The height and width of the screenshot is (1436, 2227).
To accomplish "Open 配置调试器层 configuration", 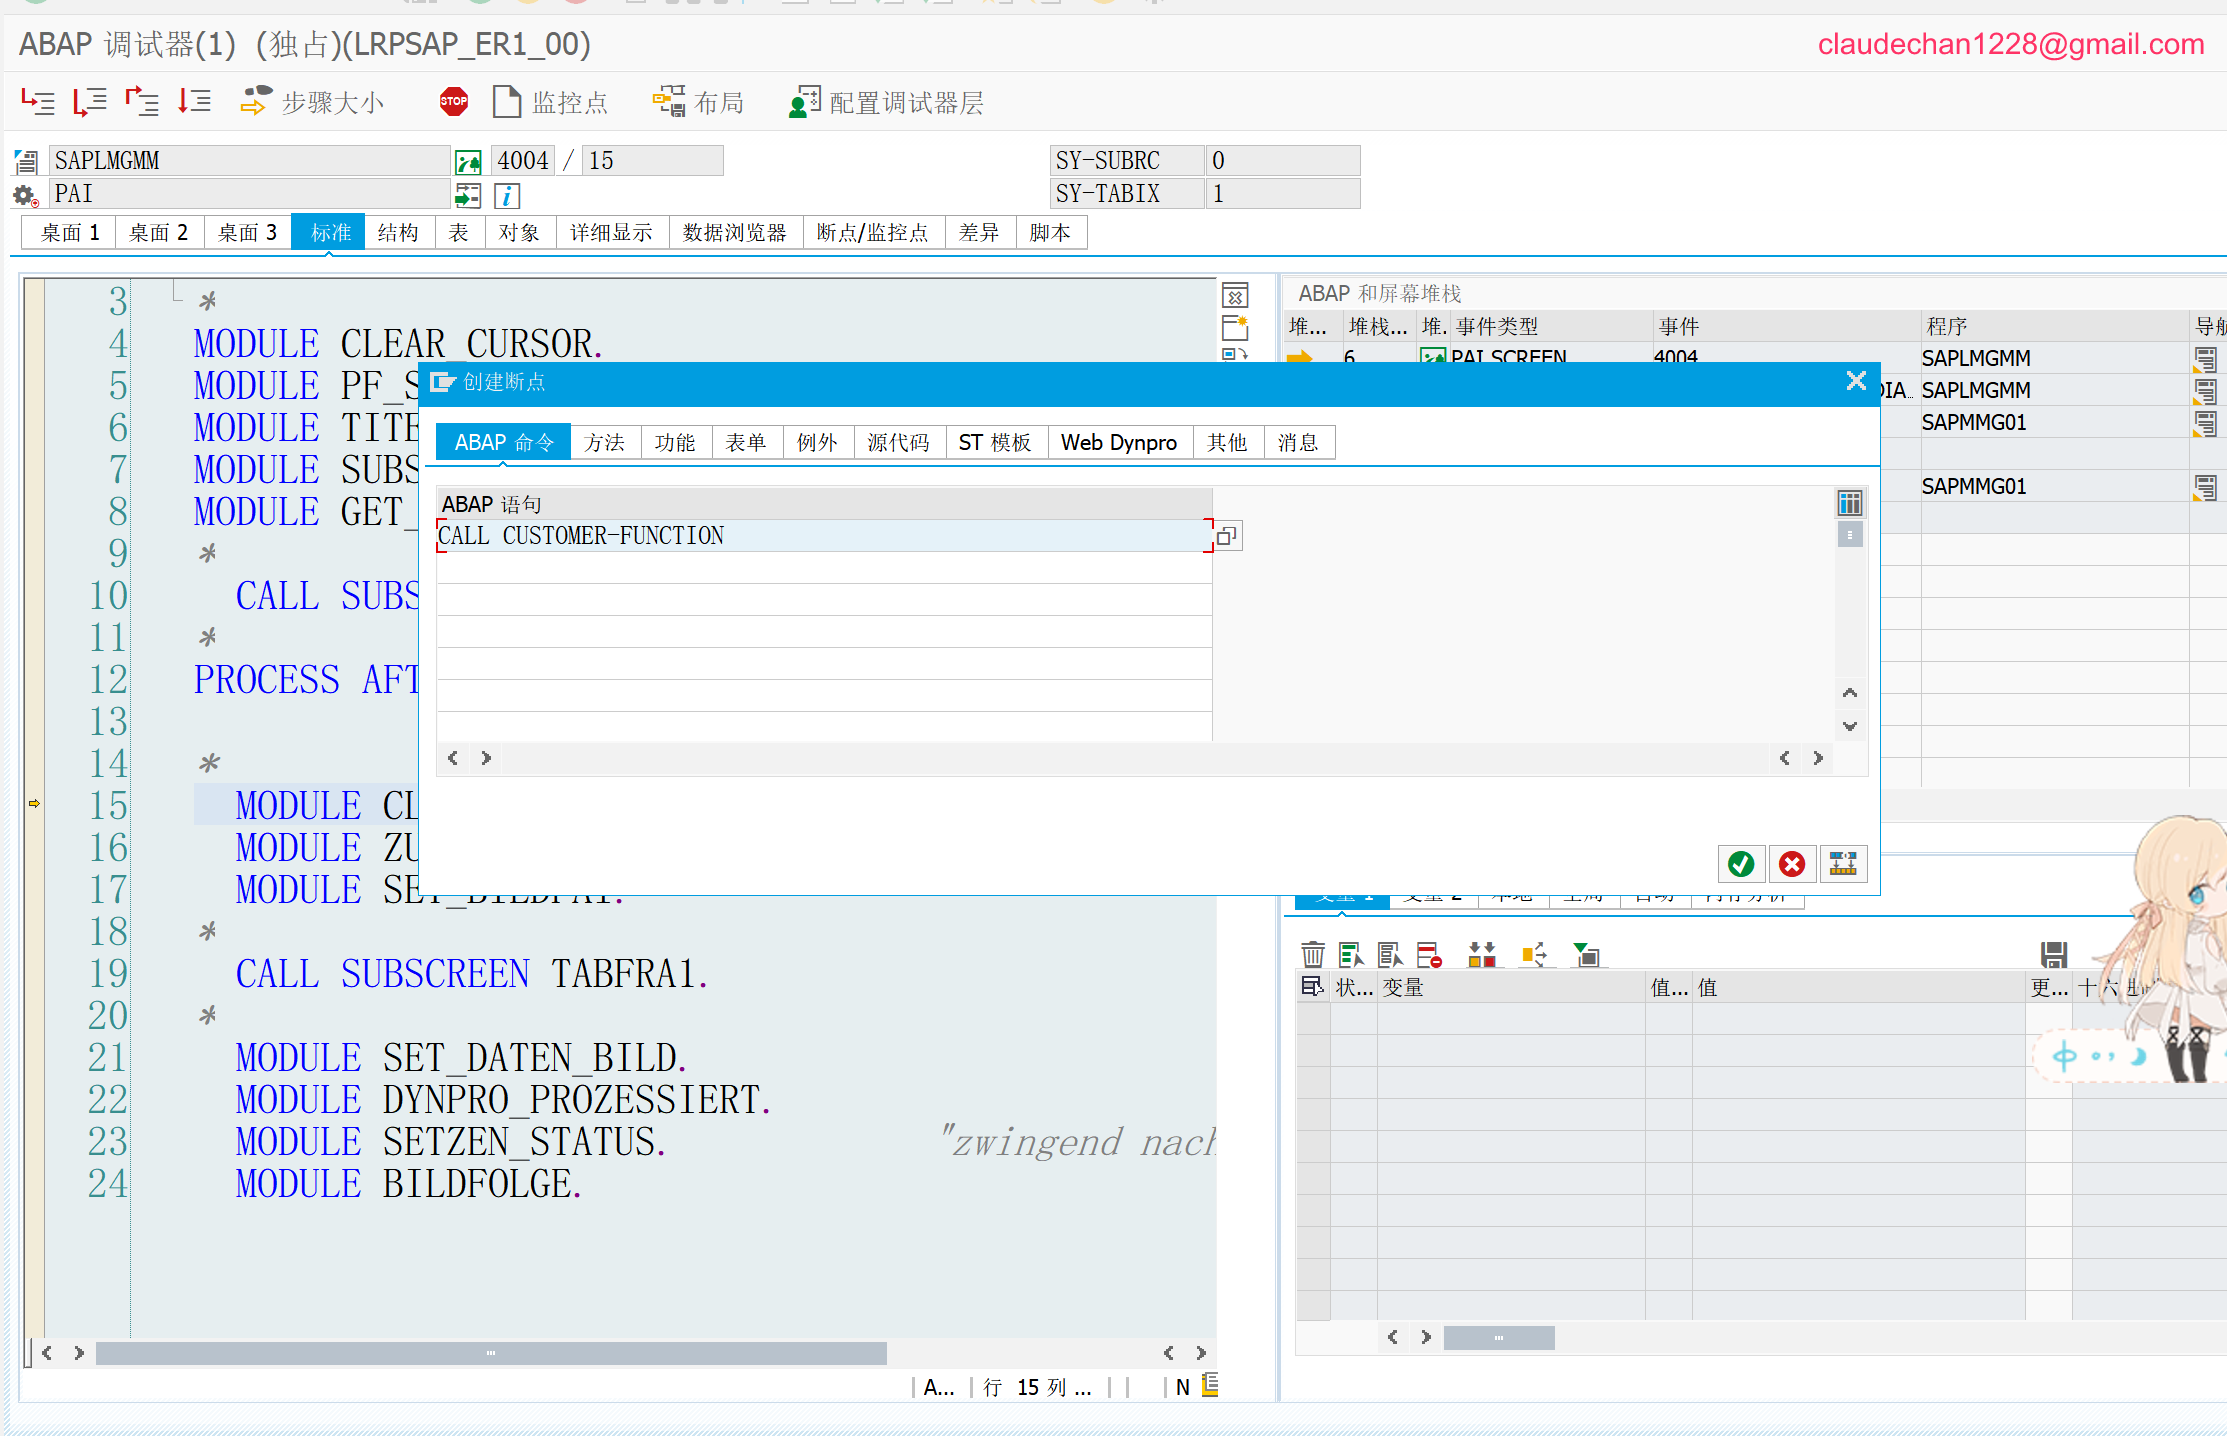I will (x=886, y=102).
